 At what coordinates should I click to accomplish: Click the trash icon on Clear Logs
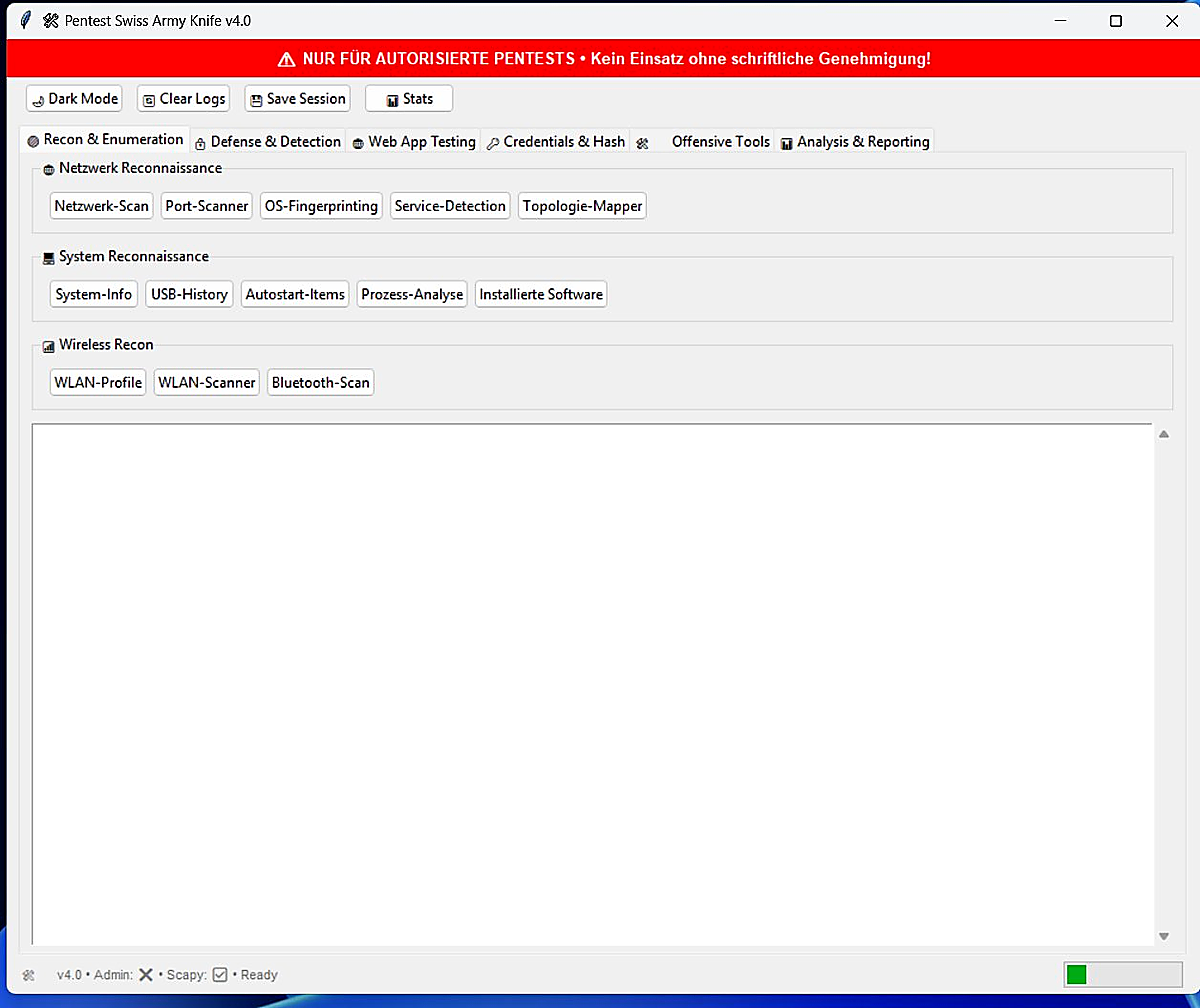[x=149, y=100]
